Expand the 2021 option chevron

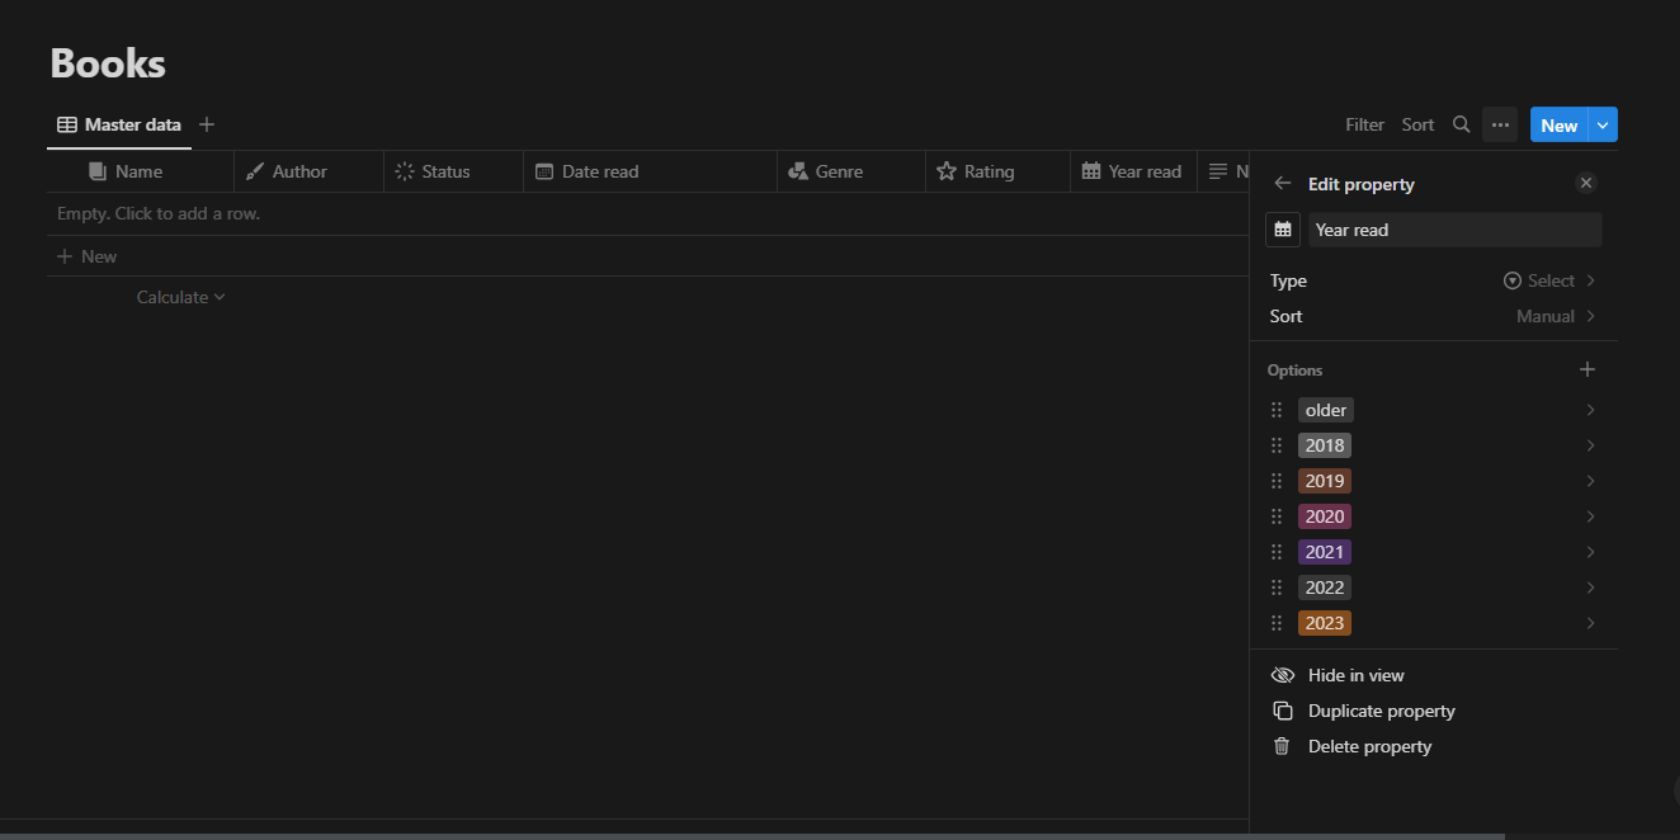(x=1590, y=552)
